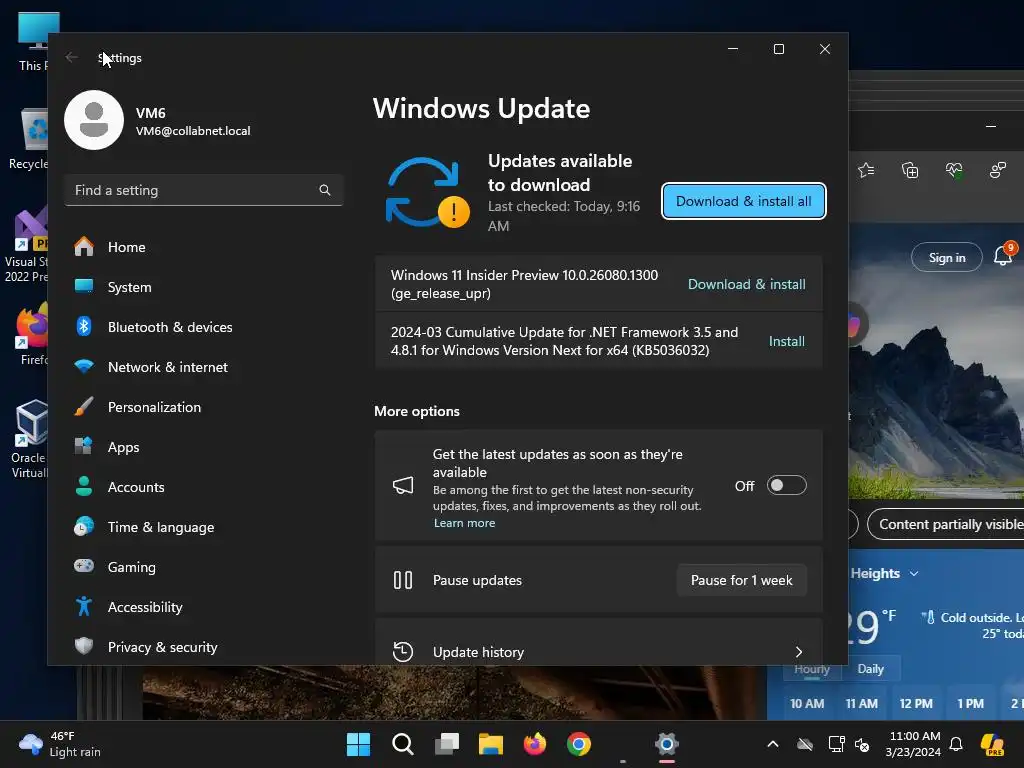Open the Windows Start menu
This screenshot has height=768, width=1024.
(358, 744)
